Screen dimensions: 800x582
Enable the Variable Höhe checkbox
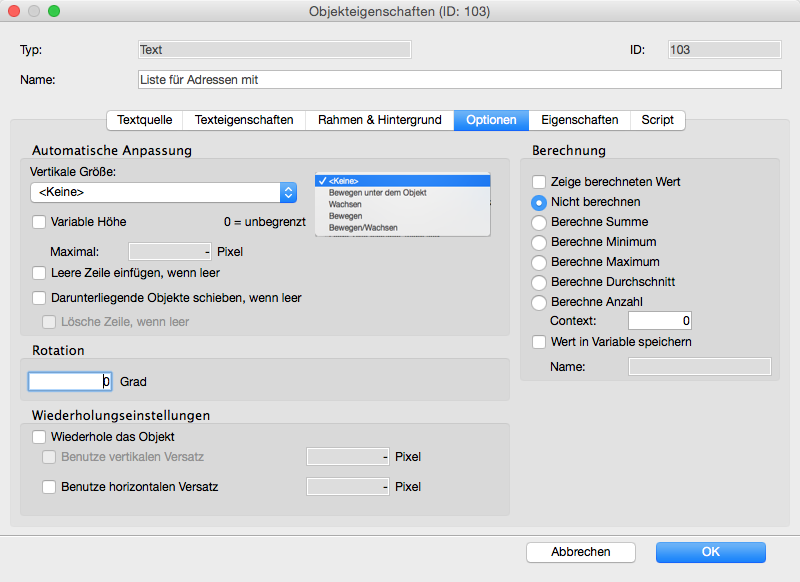tap(39, 222)
